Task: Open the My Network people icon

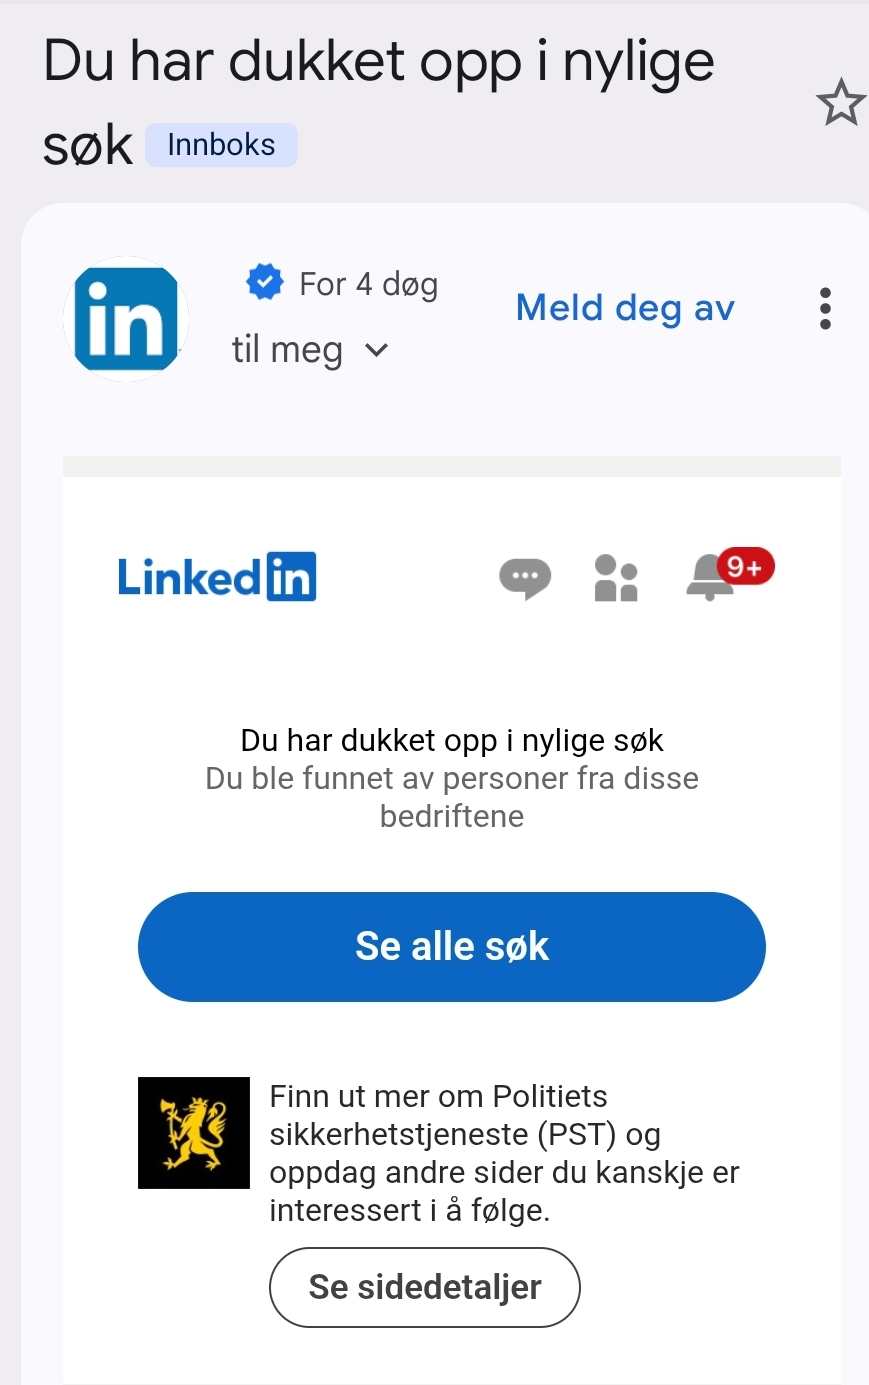Action: click(616, 578)
